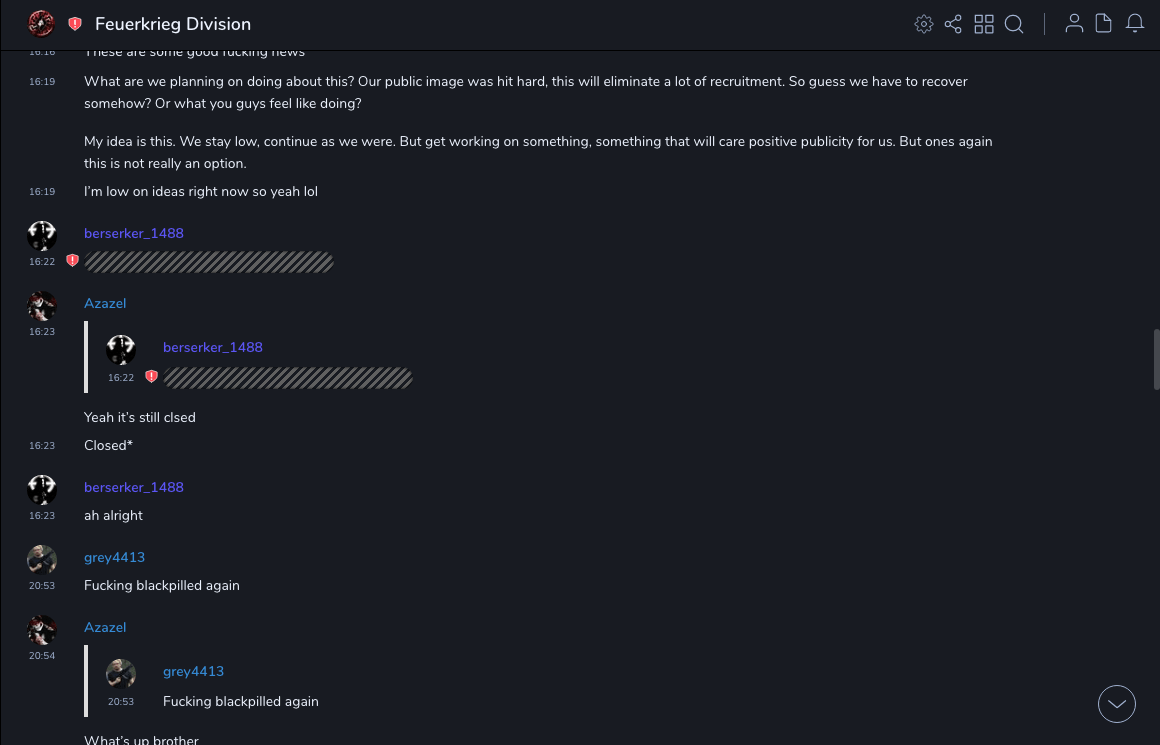
Task: Open quoted 'Fucking blackpilled again' reply
Action: point(240,701)
